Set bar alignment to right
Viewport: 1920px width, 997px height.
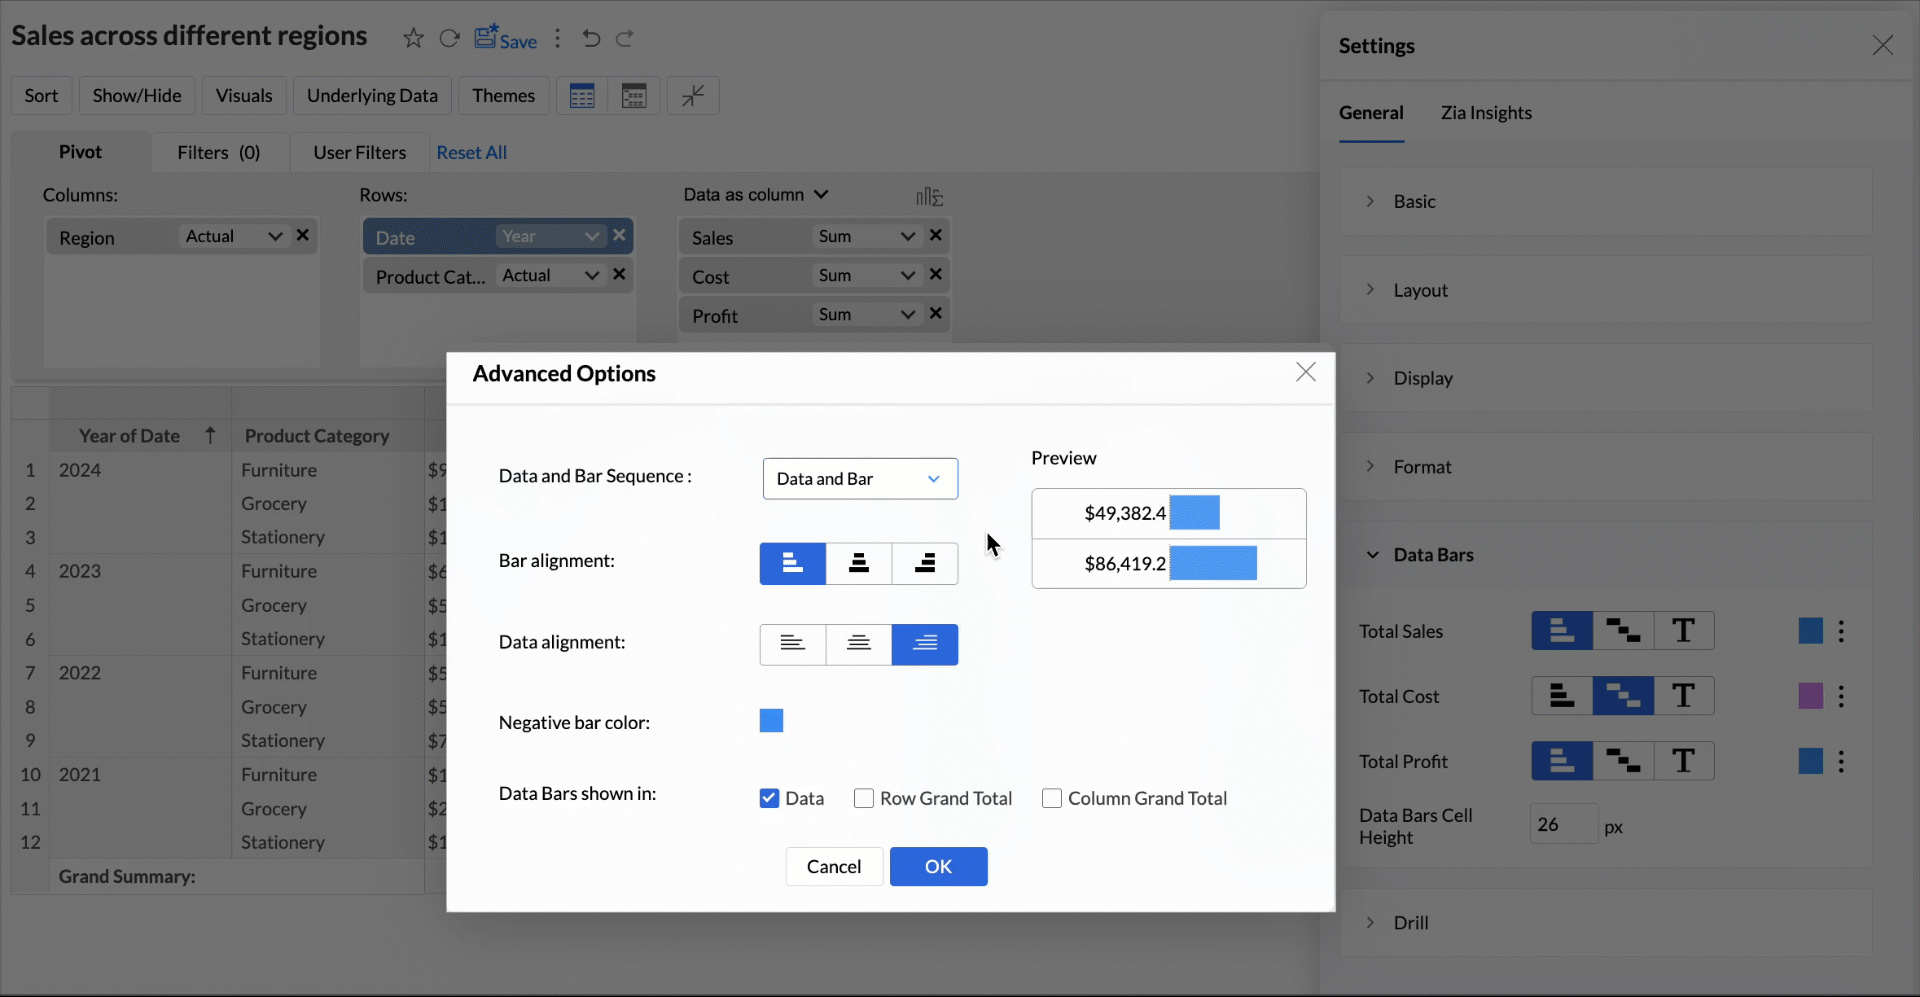tap(925, 564)
